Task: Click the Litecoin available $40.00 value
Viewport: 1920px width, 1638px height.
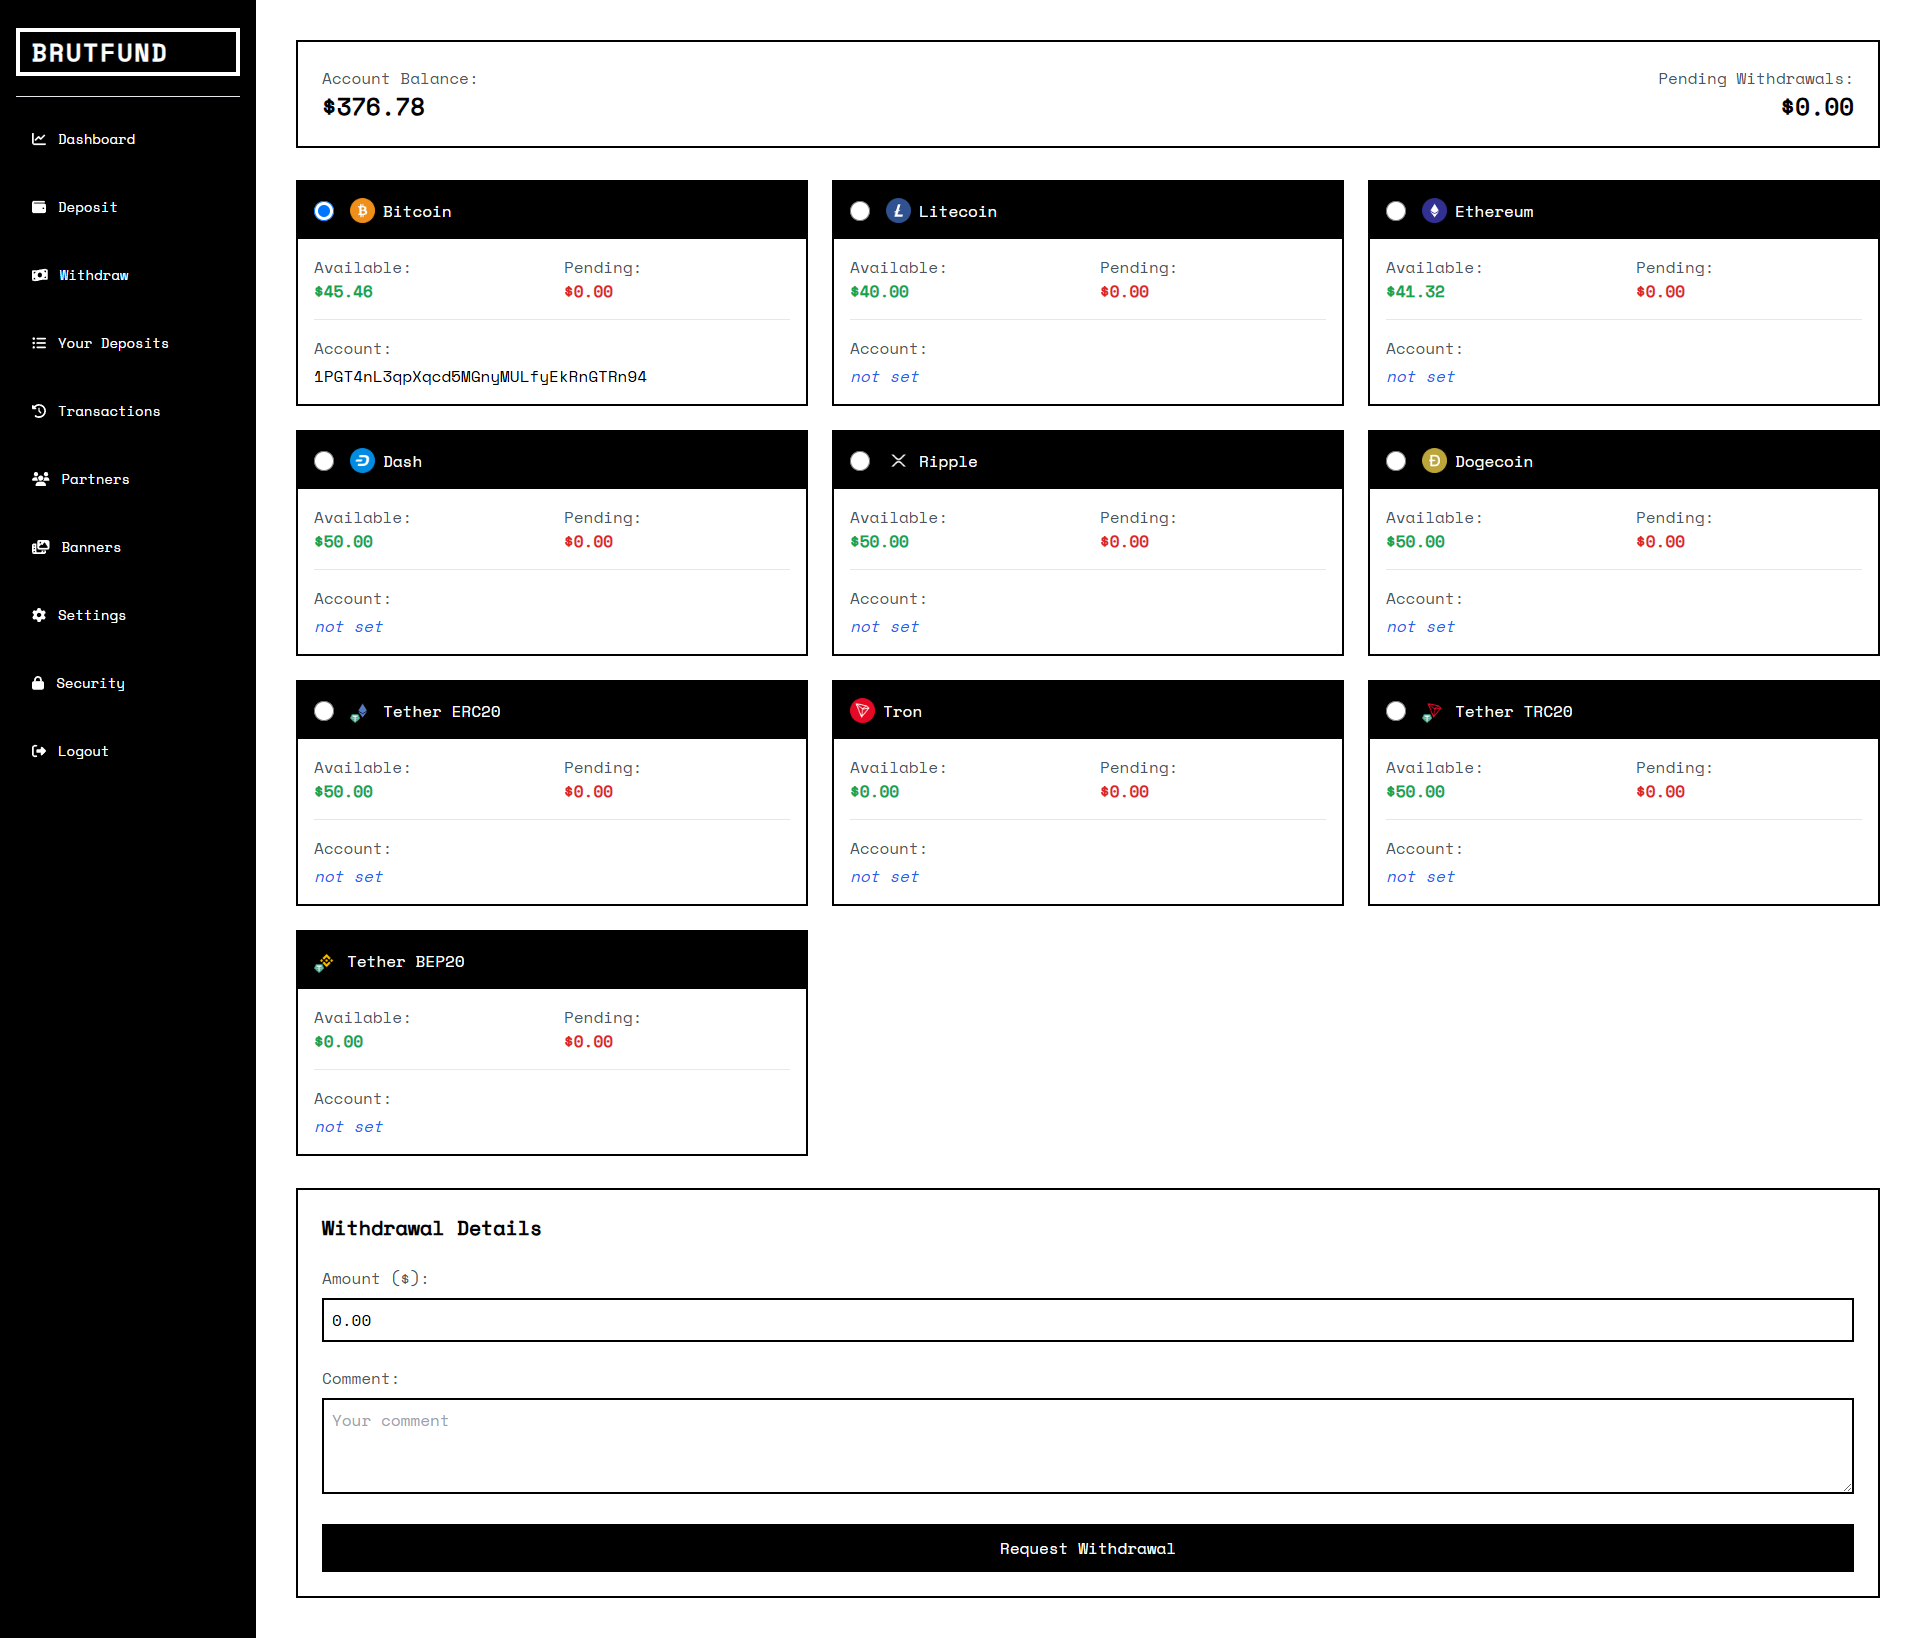Action: pos(879,292)
